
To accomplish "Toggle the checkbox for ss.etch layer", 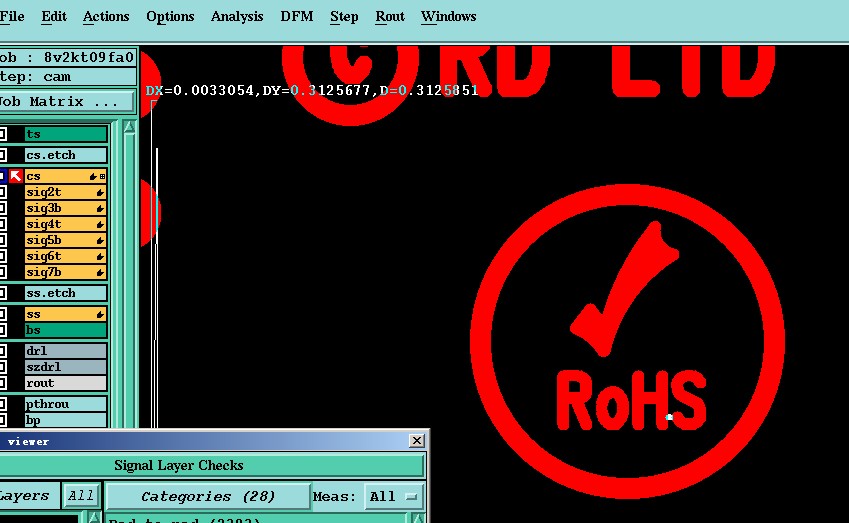I will [3, 293].
